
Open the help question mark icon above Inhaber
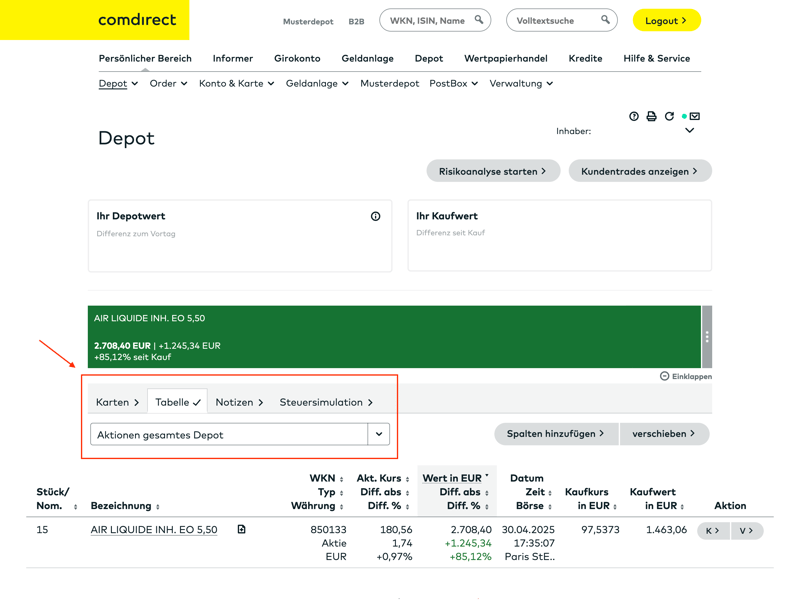pos(634,116)
